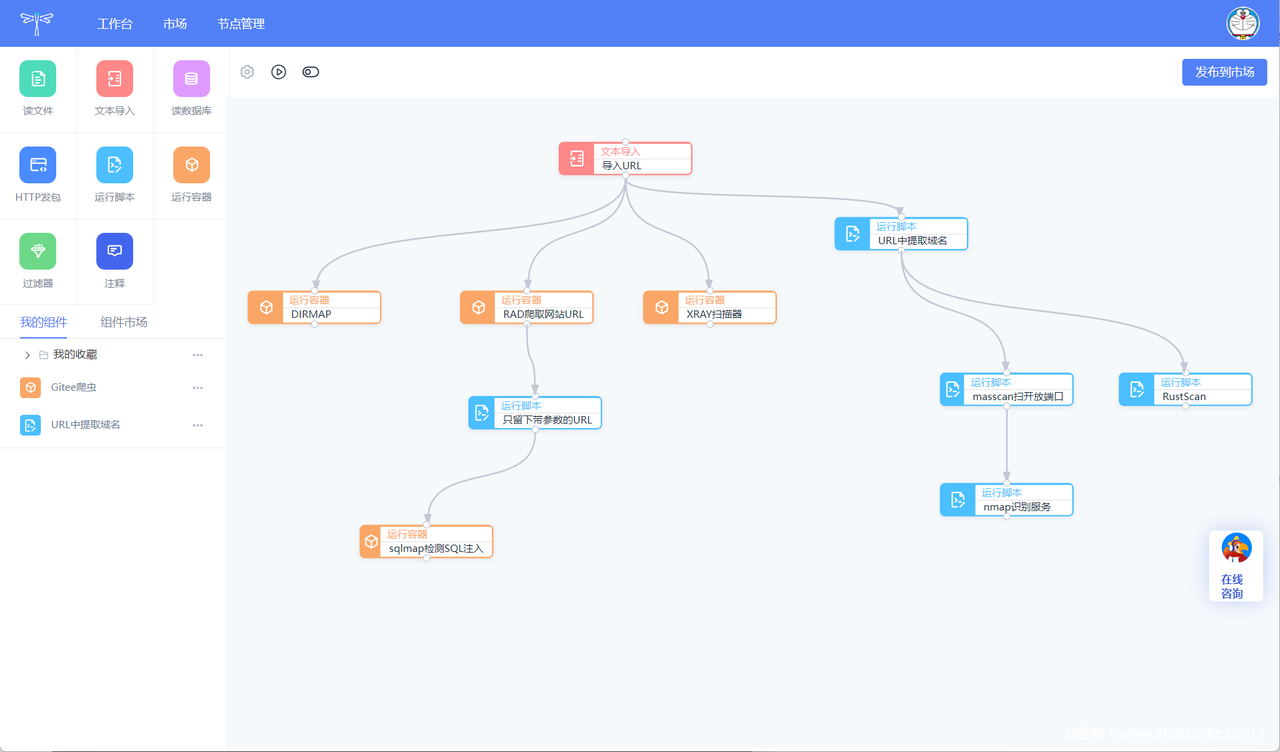This screenshot has height=752, width=1280.
Task: Open the 在线咨询 chat widget
Action: (1236, 566)
